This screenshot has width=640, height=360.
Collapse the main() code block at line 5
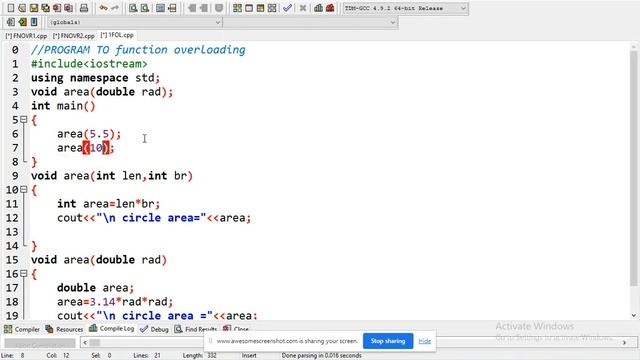(24, 120)
